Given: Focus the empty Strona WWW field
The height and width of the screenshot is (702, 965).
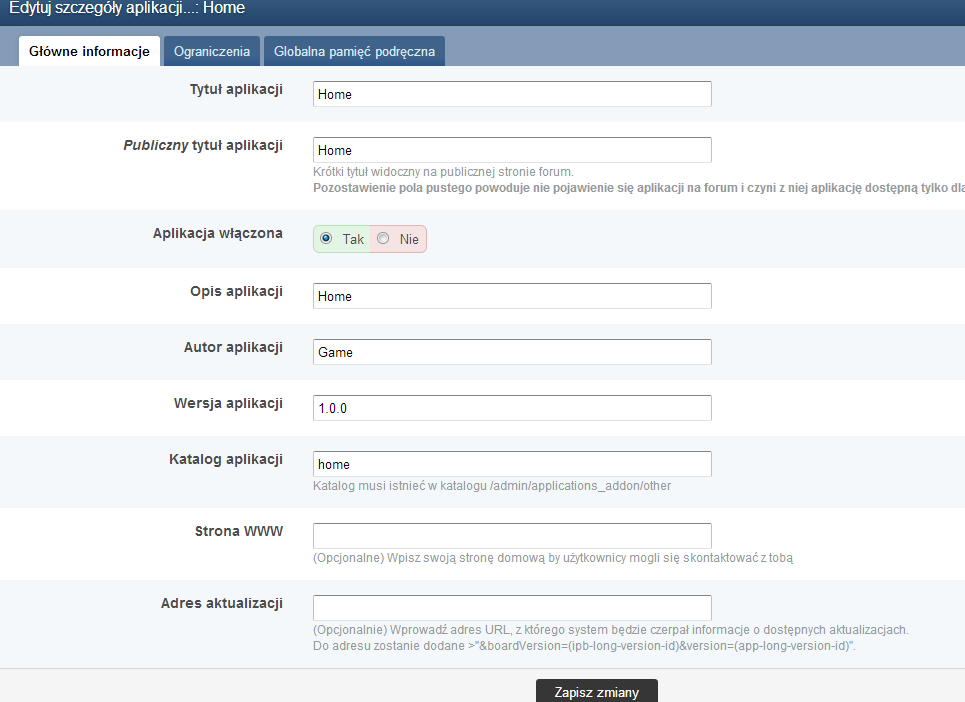Looking at the screenshot, I should tap(511, 536).
